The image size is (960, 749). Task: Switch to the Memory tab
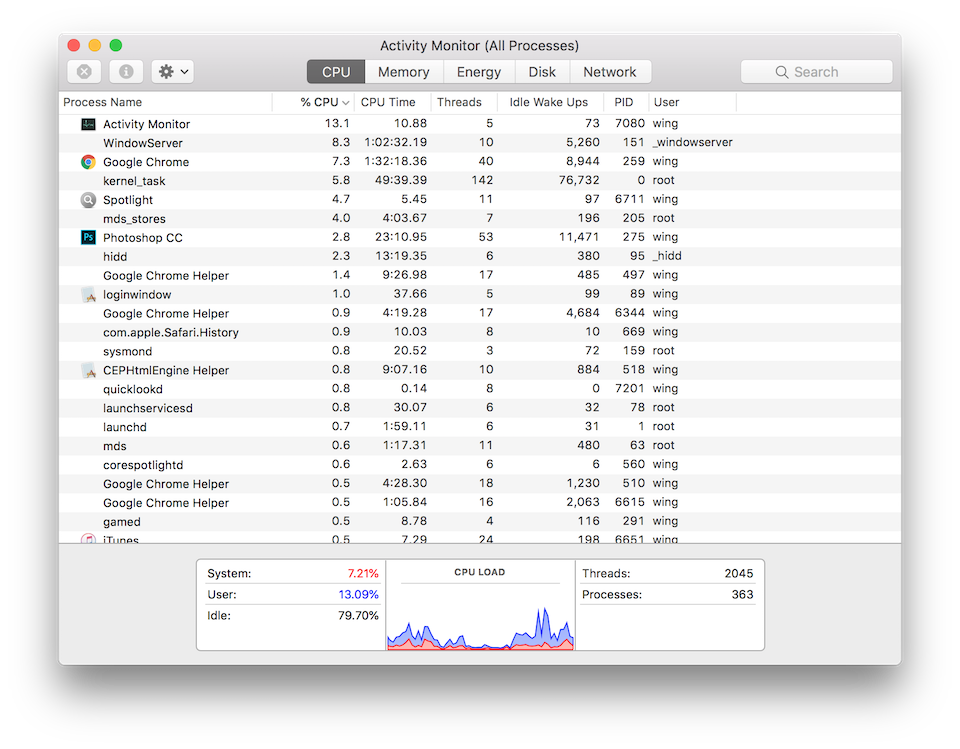[403, 72]
